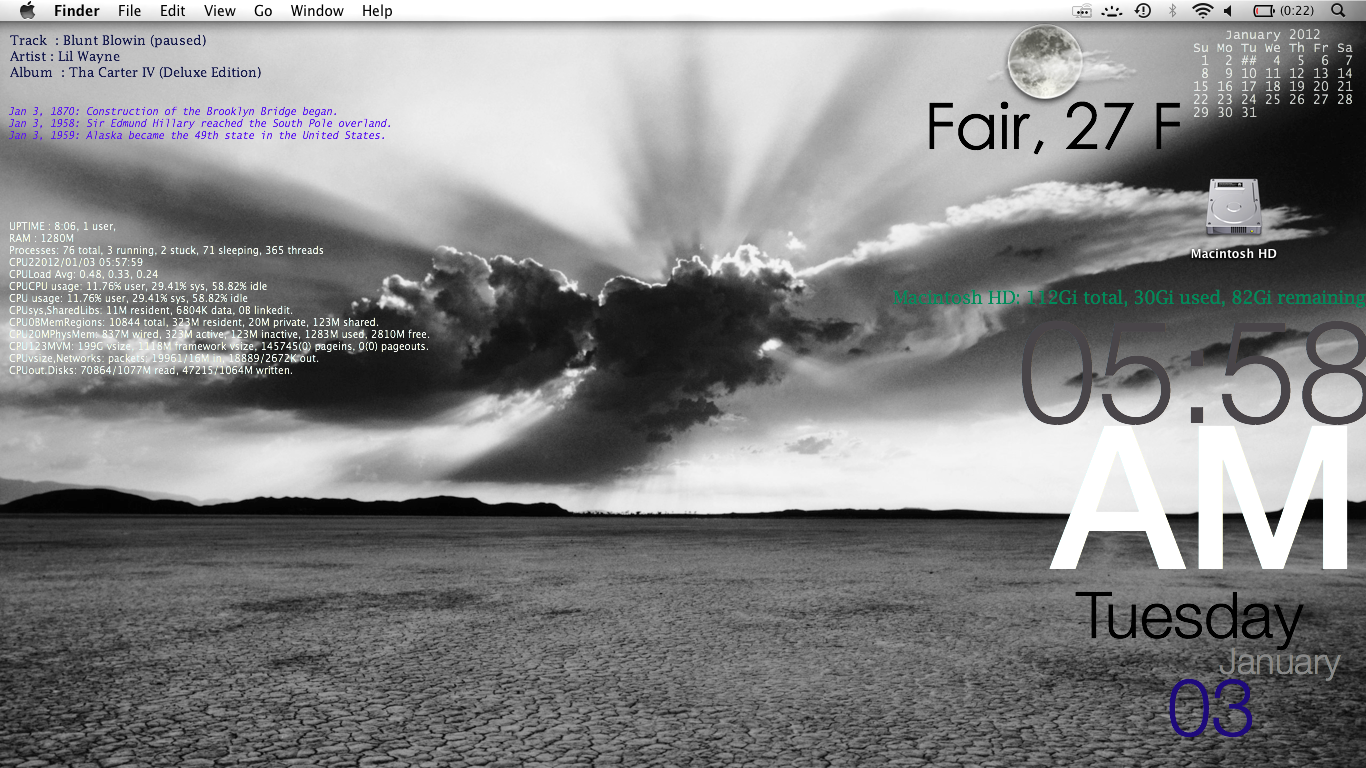Click the green disk usage text line
1366x768 pixels.
point(1130,297)
